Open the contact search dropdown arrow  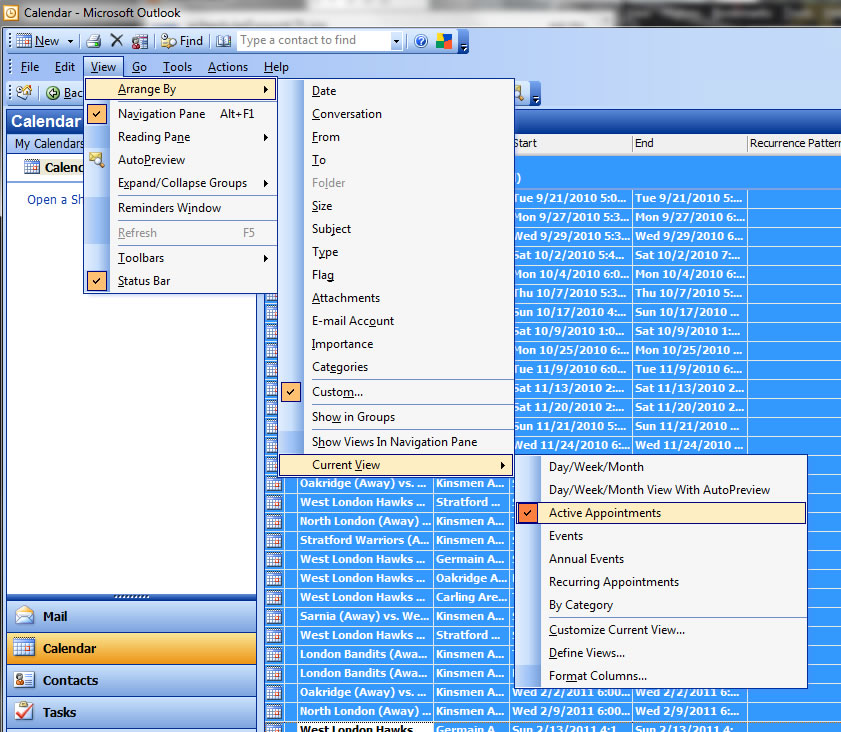pos(396,41)
